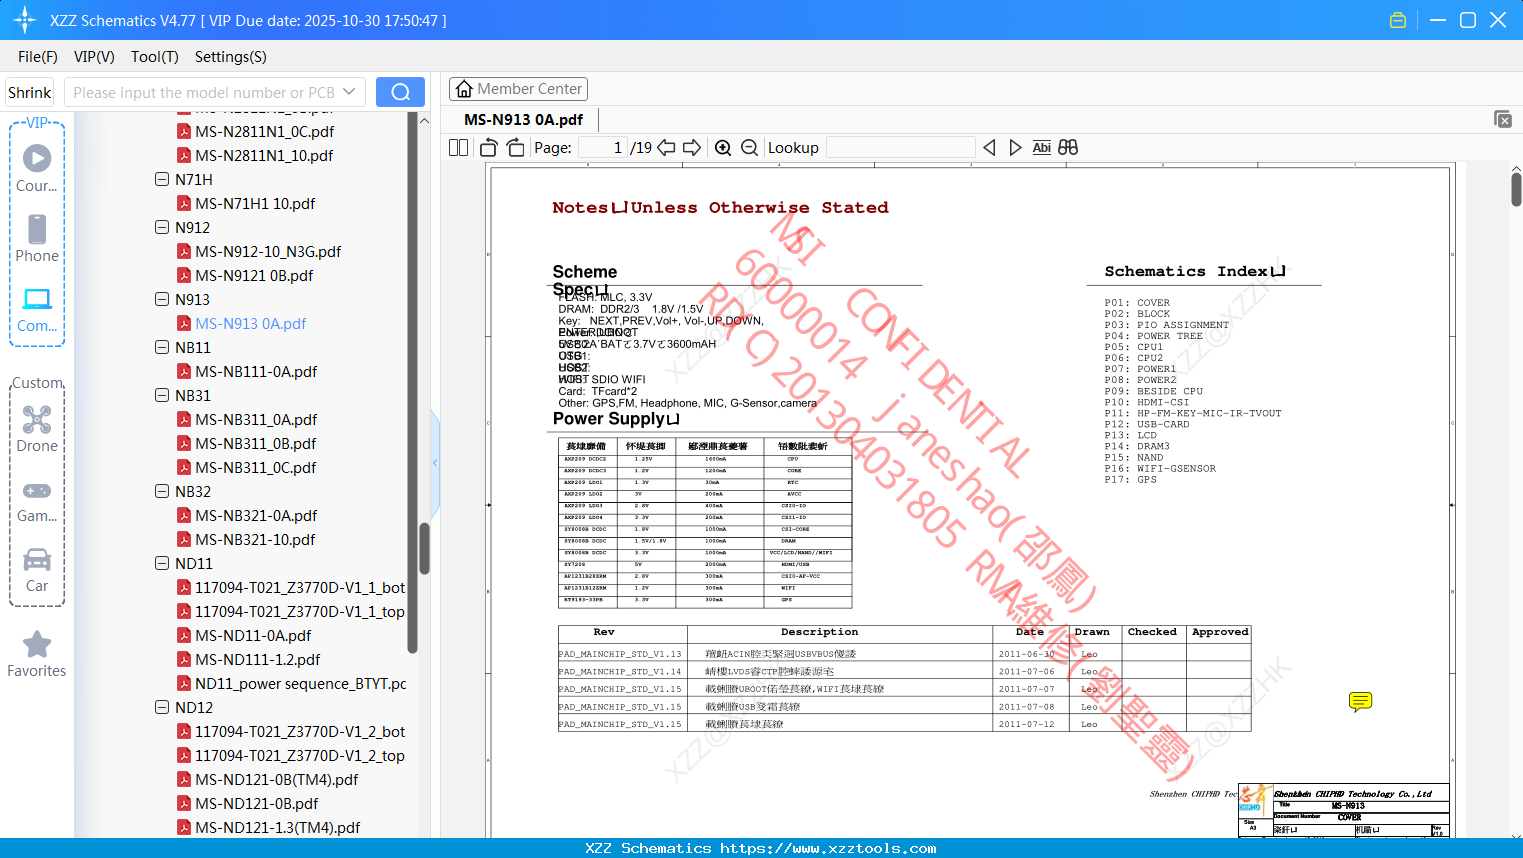Toggle the two-page side-by-side view

coord(458,148)
